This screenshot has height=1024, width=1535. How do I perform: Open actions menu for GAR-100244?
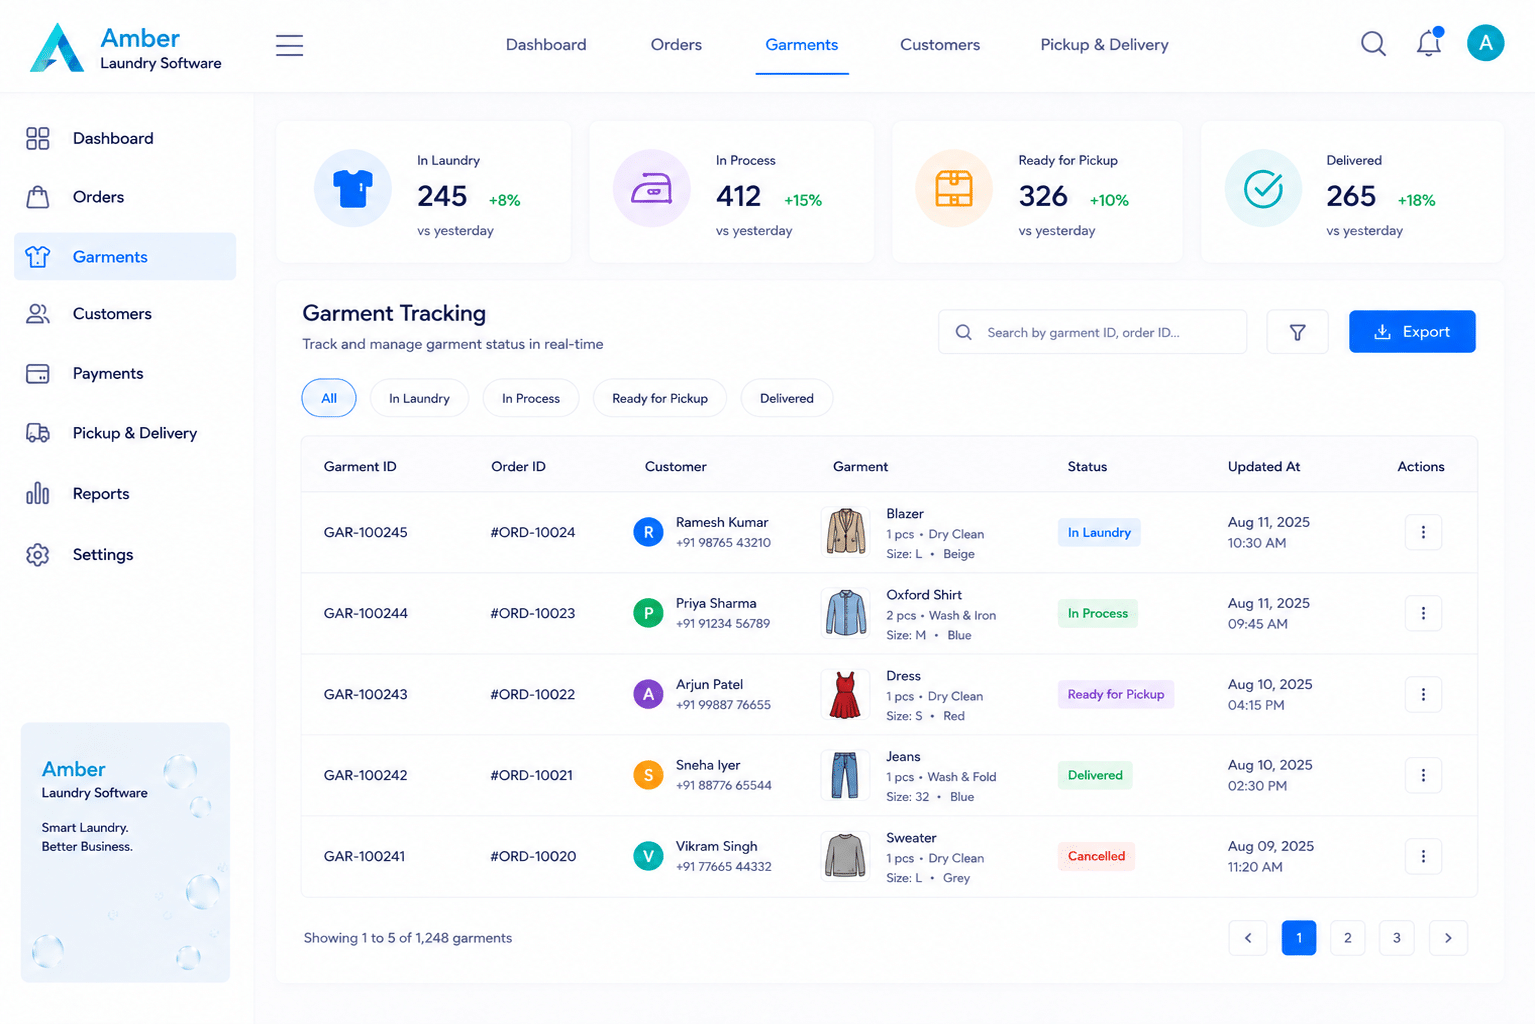click(1423, 613)
